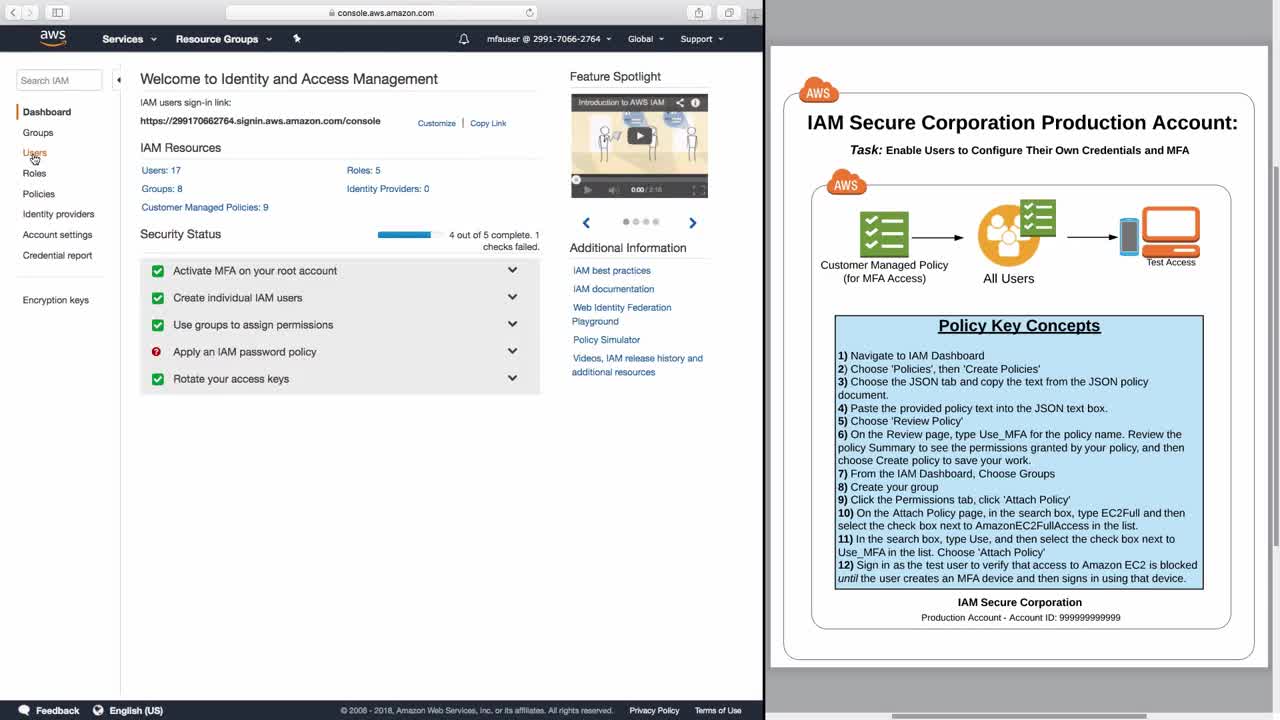This screenshot has height=720, width=1280.
Task: Collapse the IAM navigation pane arrow
Action: [118, 80]
